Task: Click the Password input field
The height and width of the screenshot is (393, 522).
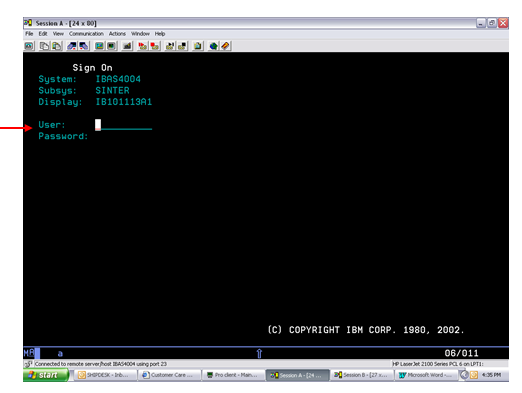Action: click(123, 136)
